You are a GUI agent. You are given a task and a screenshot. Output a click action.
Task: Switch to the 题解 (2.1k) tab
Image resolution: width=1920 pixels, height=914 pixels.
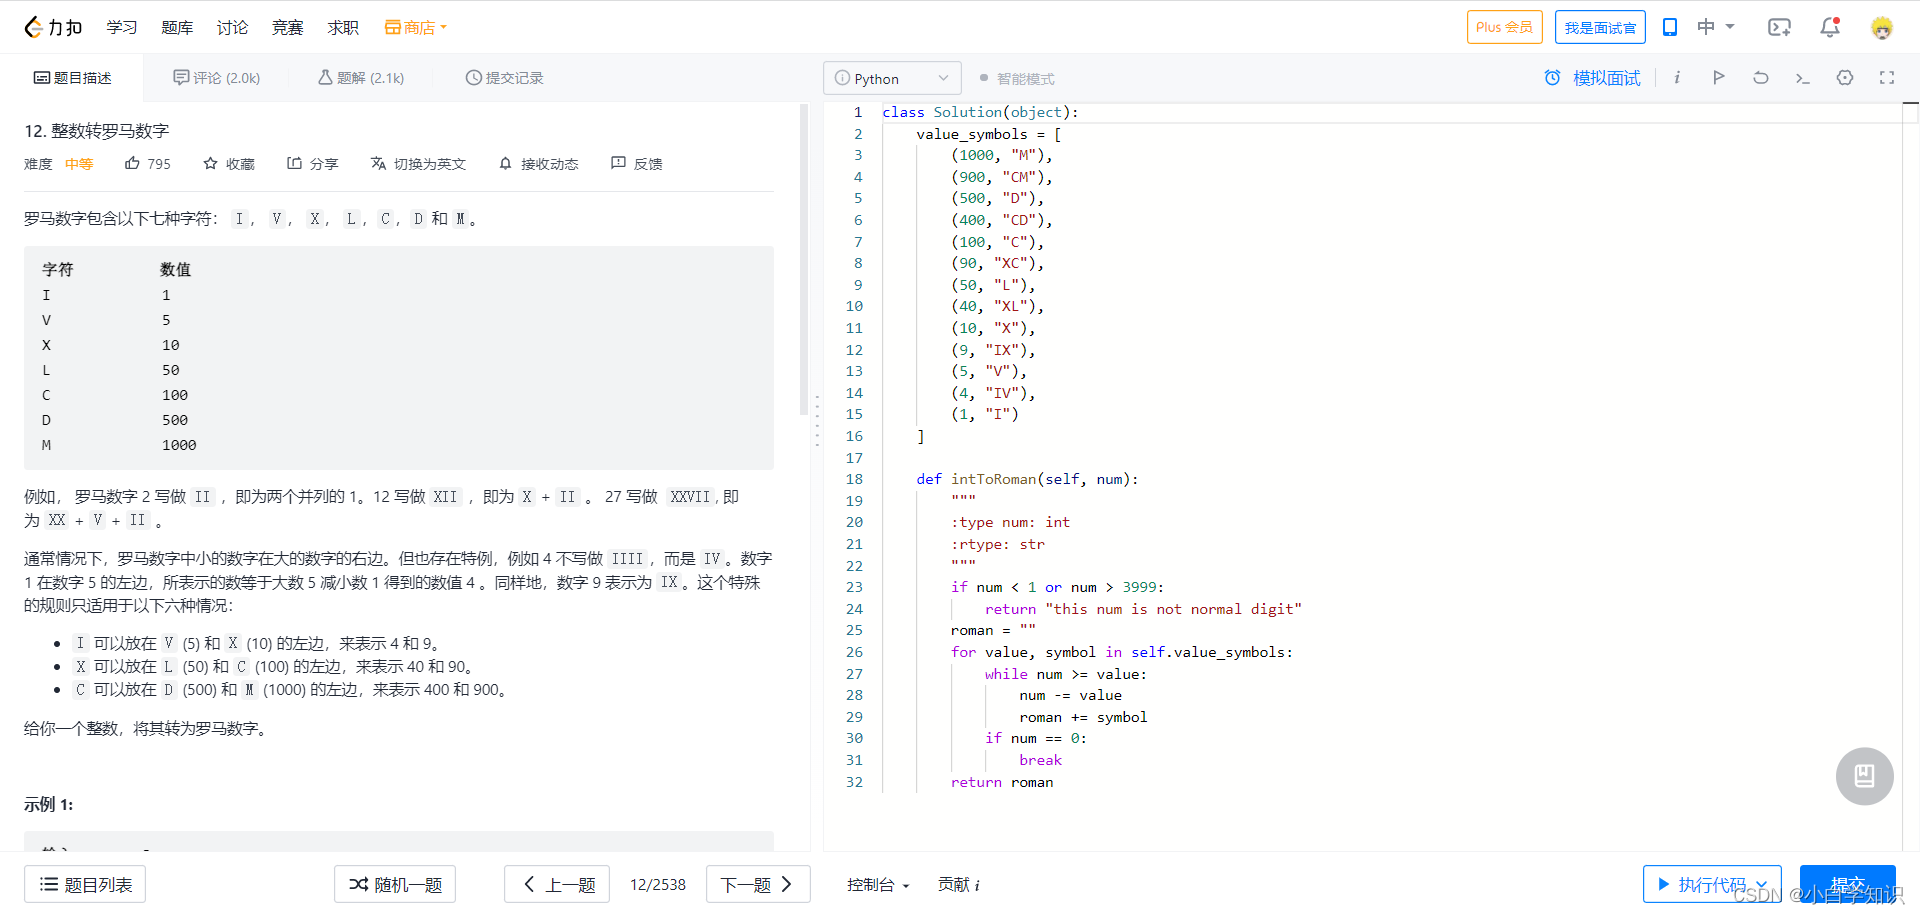(x=361, y=77)
